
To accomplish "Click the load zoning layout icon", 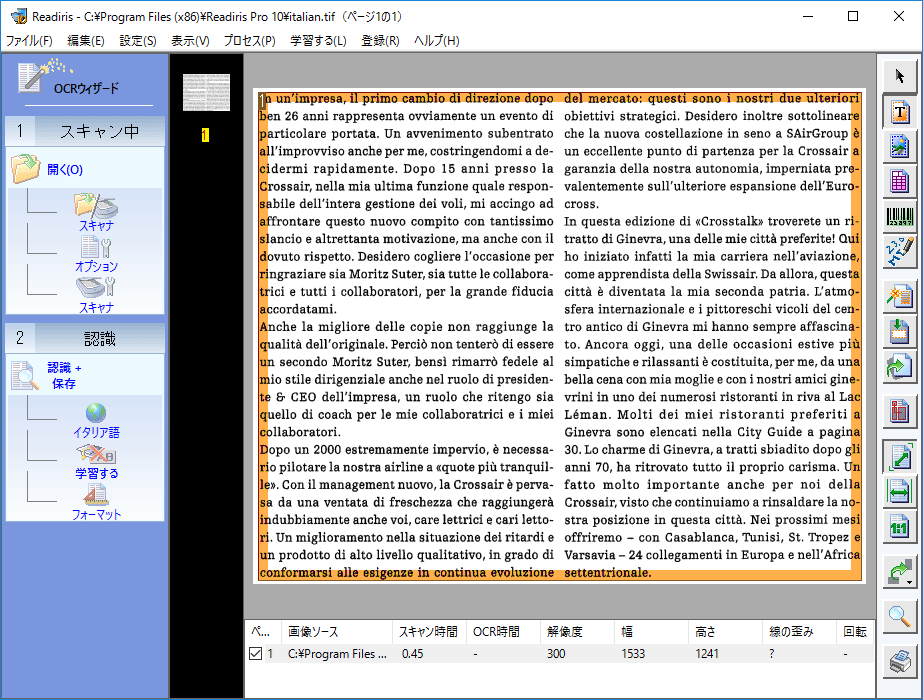I will [899, 331].
